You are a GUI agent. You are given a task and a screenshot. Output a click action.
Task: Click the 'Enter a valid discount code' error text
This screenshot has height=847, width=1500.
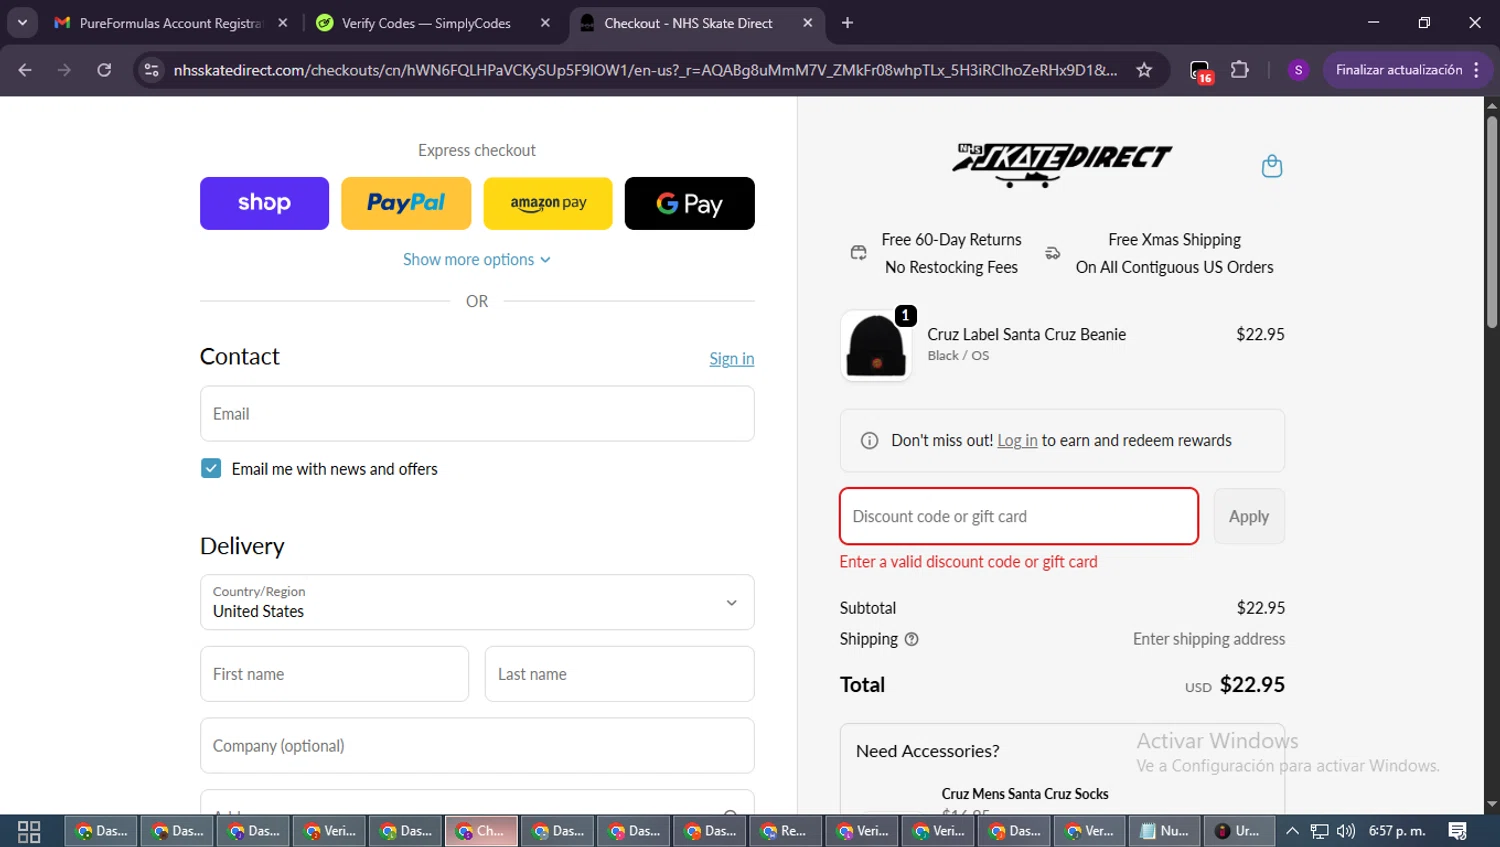[968, 562]
